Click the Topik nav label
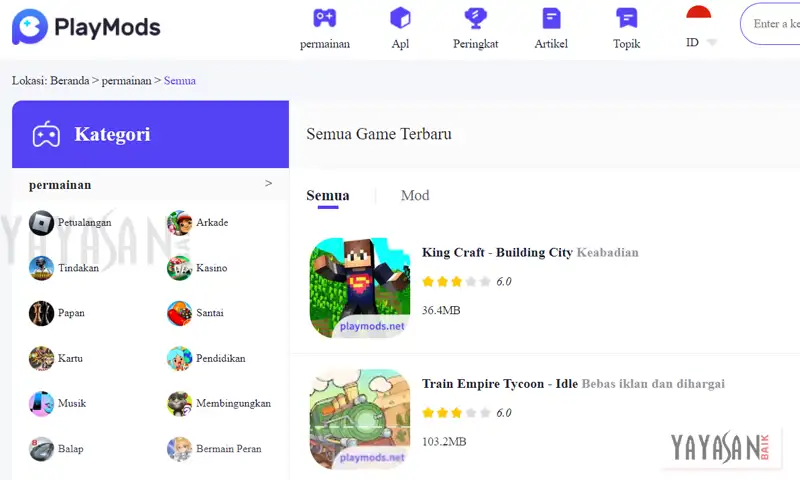This screenshot has height=480, width=800. click(627, 44)
